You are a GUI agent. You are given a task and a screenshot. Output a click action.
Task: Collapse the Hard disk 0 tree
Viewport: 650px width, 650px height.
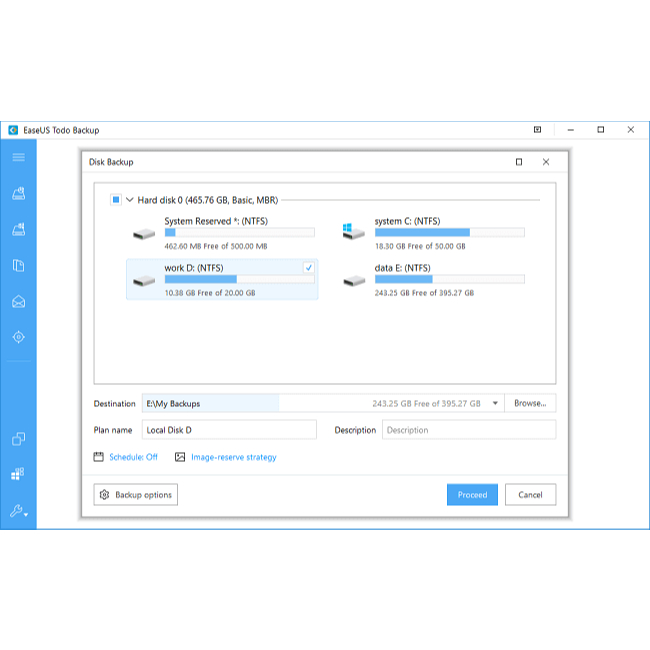pyautogui.click(x=129, y=200)
